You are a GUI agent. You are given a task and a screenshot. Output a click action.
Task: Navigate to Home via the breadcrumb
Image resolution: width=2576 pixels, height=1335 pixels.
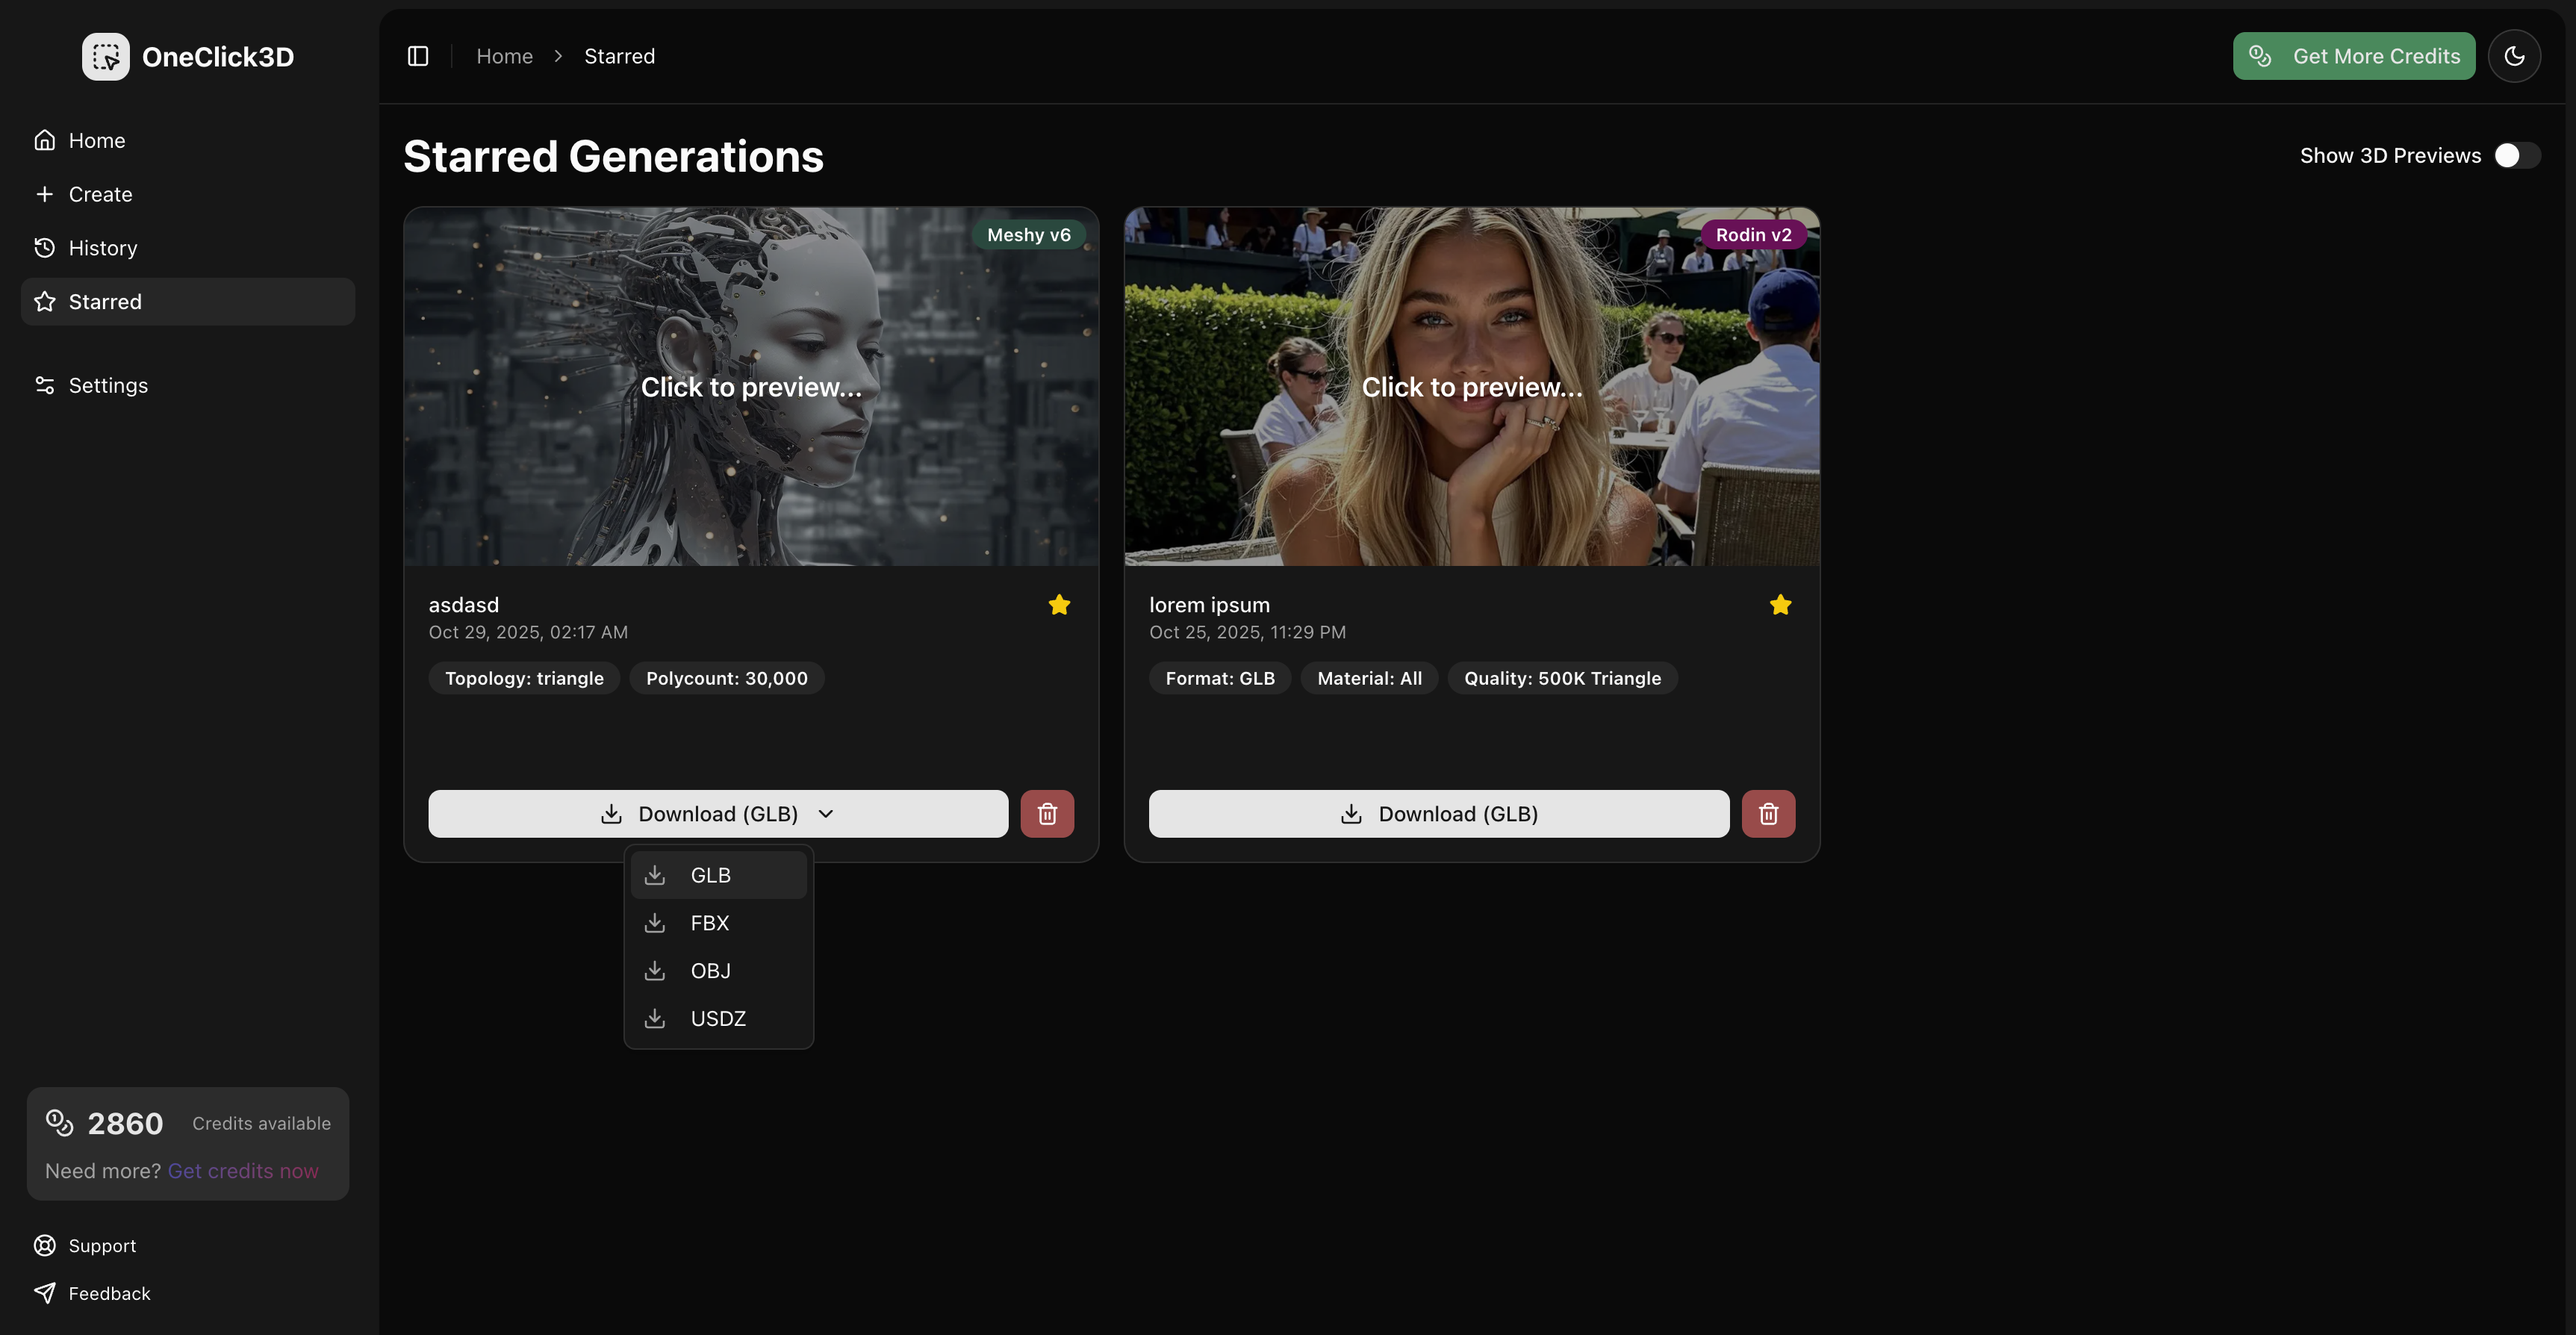(504, 56)
